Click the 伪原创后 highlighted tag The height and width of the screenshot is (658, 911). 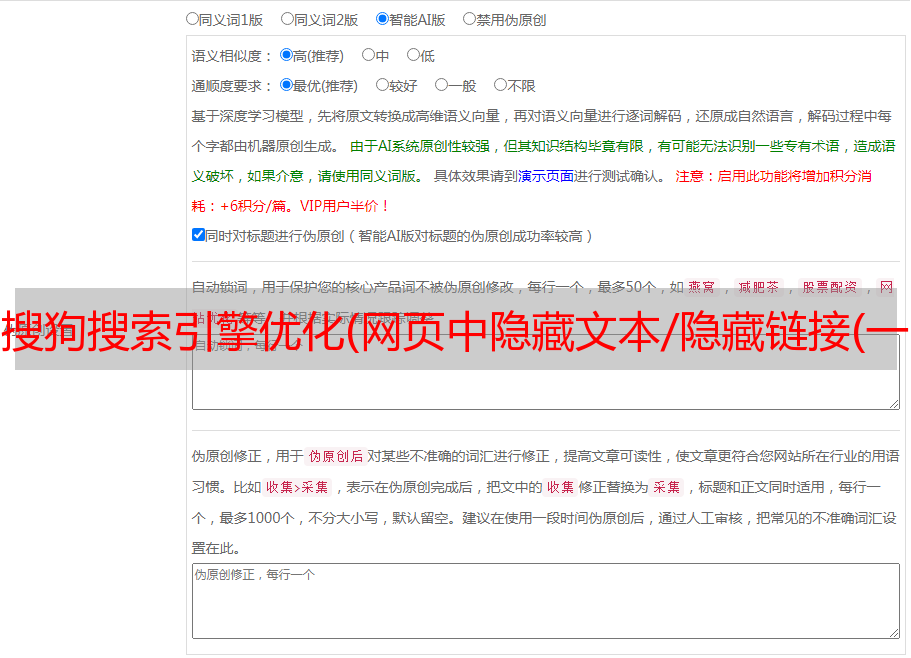[x=336, y=456]
